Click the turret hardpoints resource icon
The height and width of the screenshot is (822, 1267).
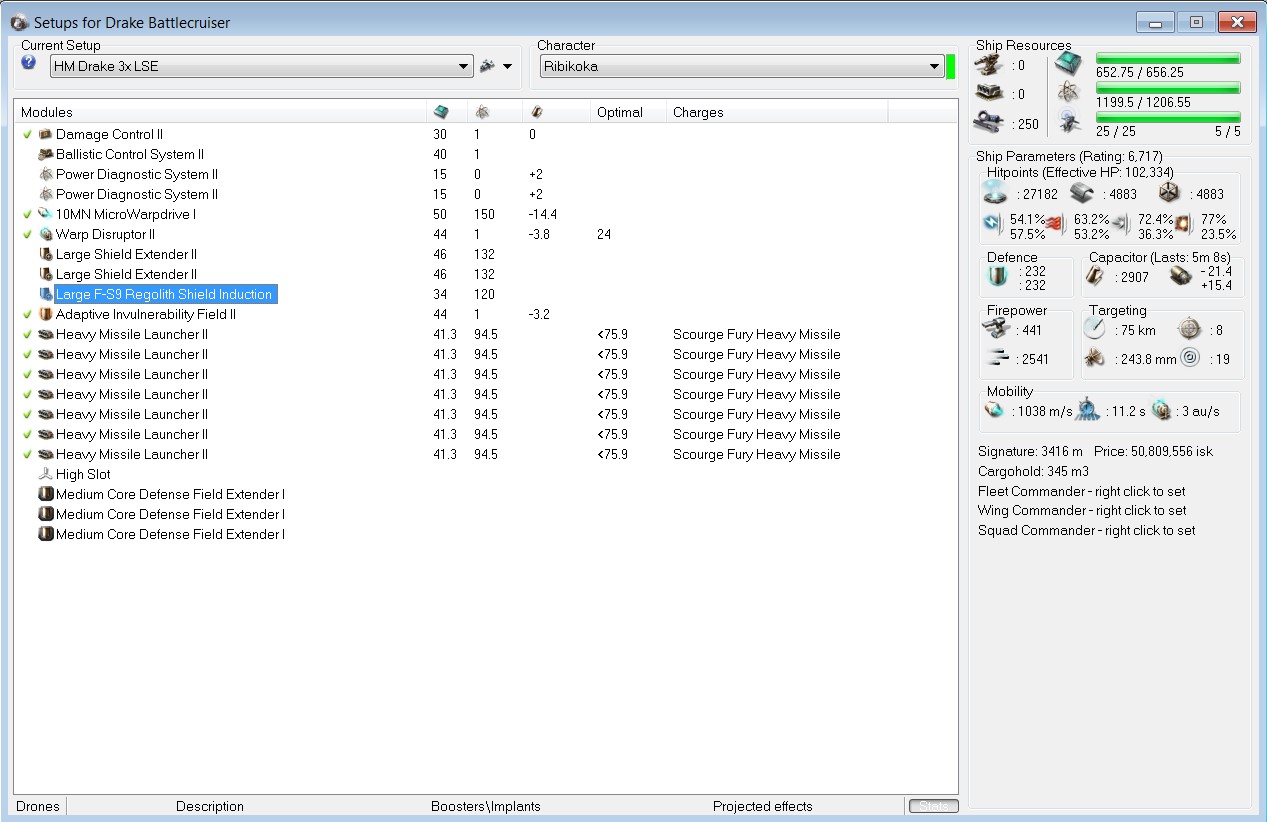989,65
